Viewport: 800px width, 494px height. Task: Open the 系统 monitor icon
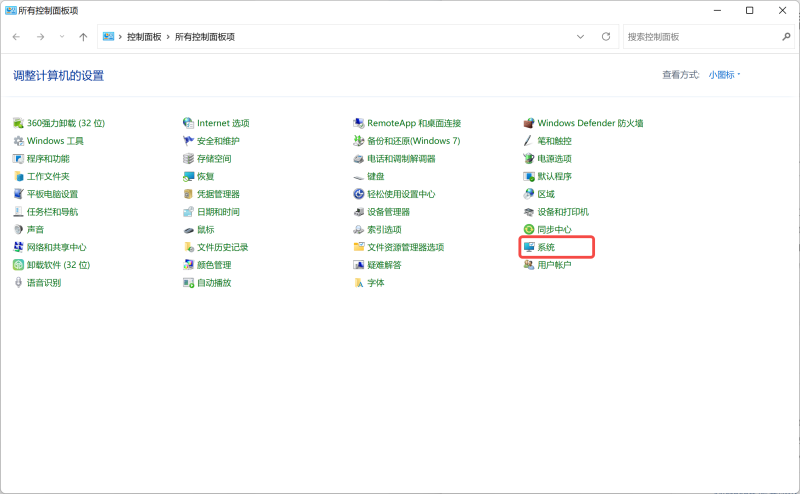(x=529, y=247)
